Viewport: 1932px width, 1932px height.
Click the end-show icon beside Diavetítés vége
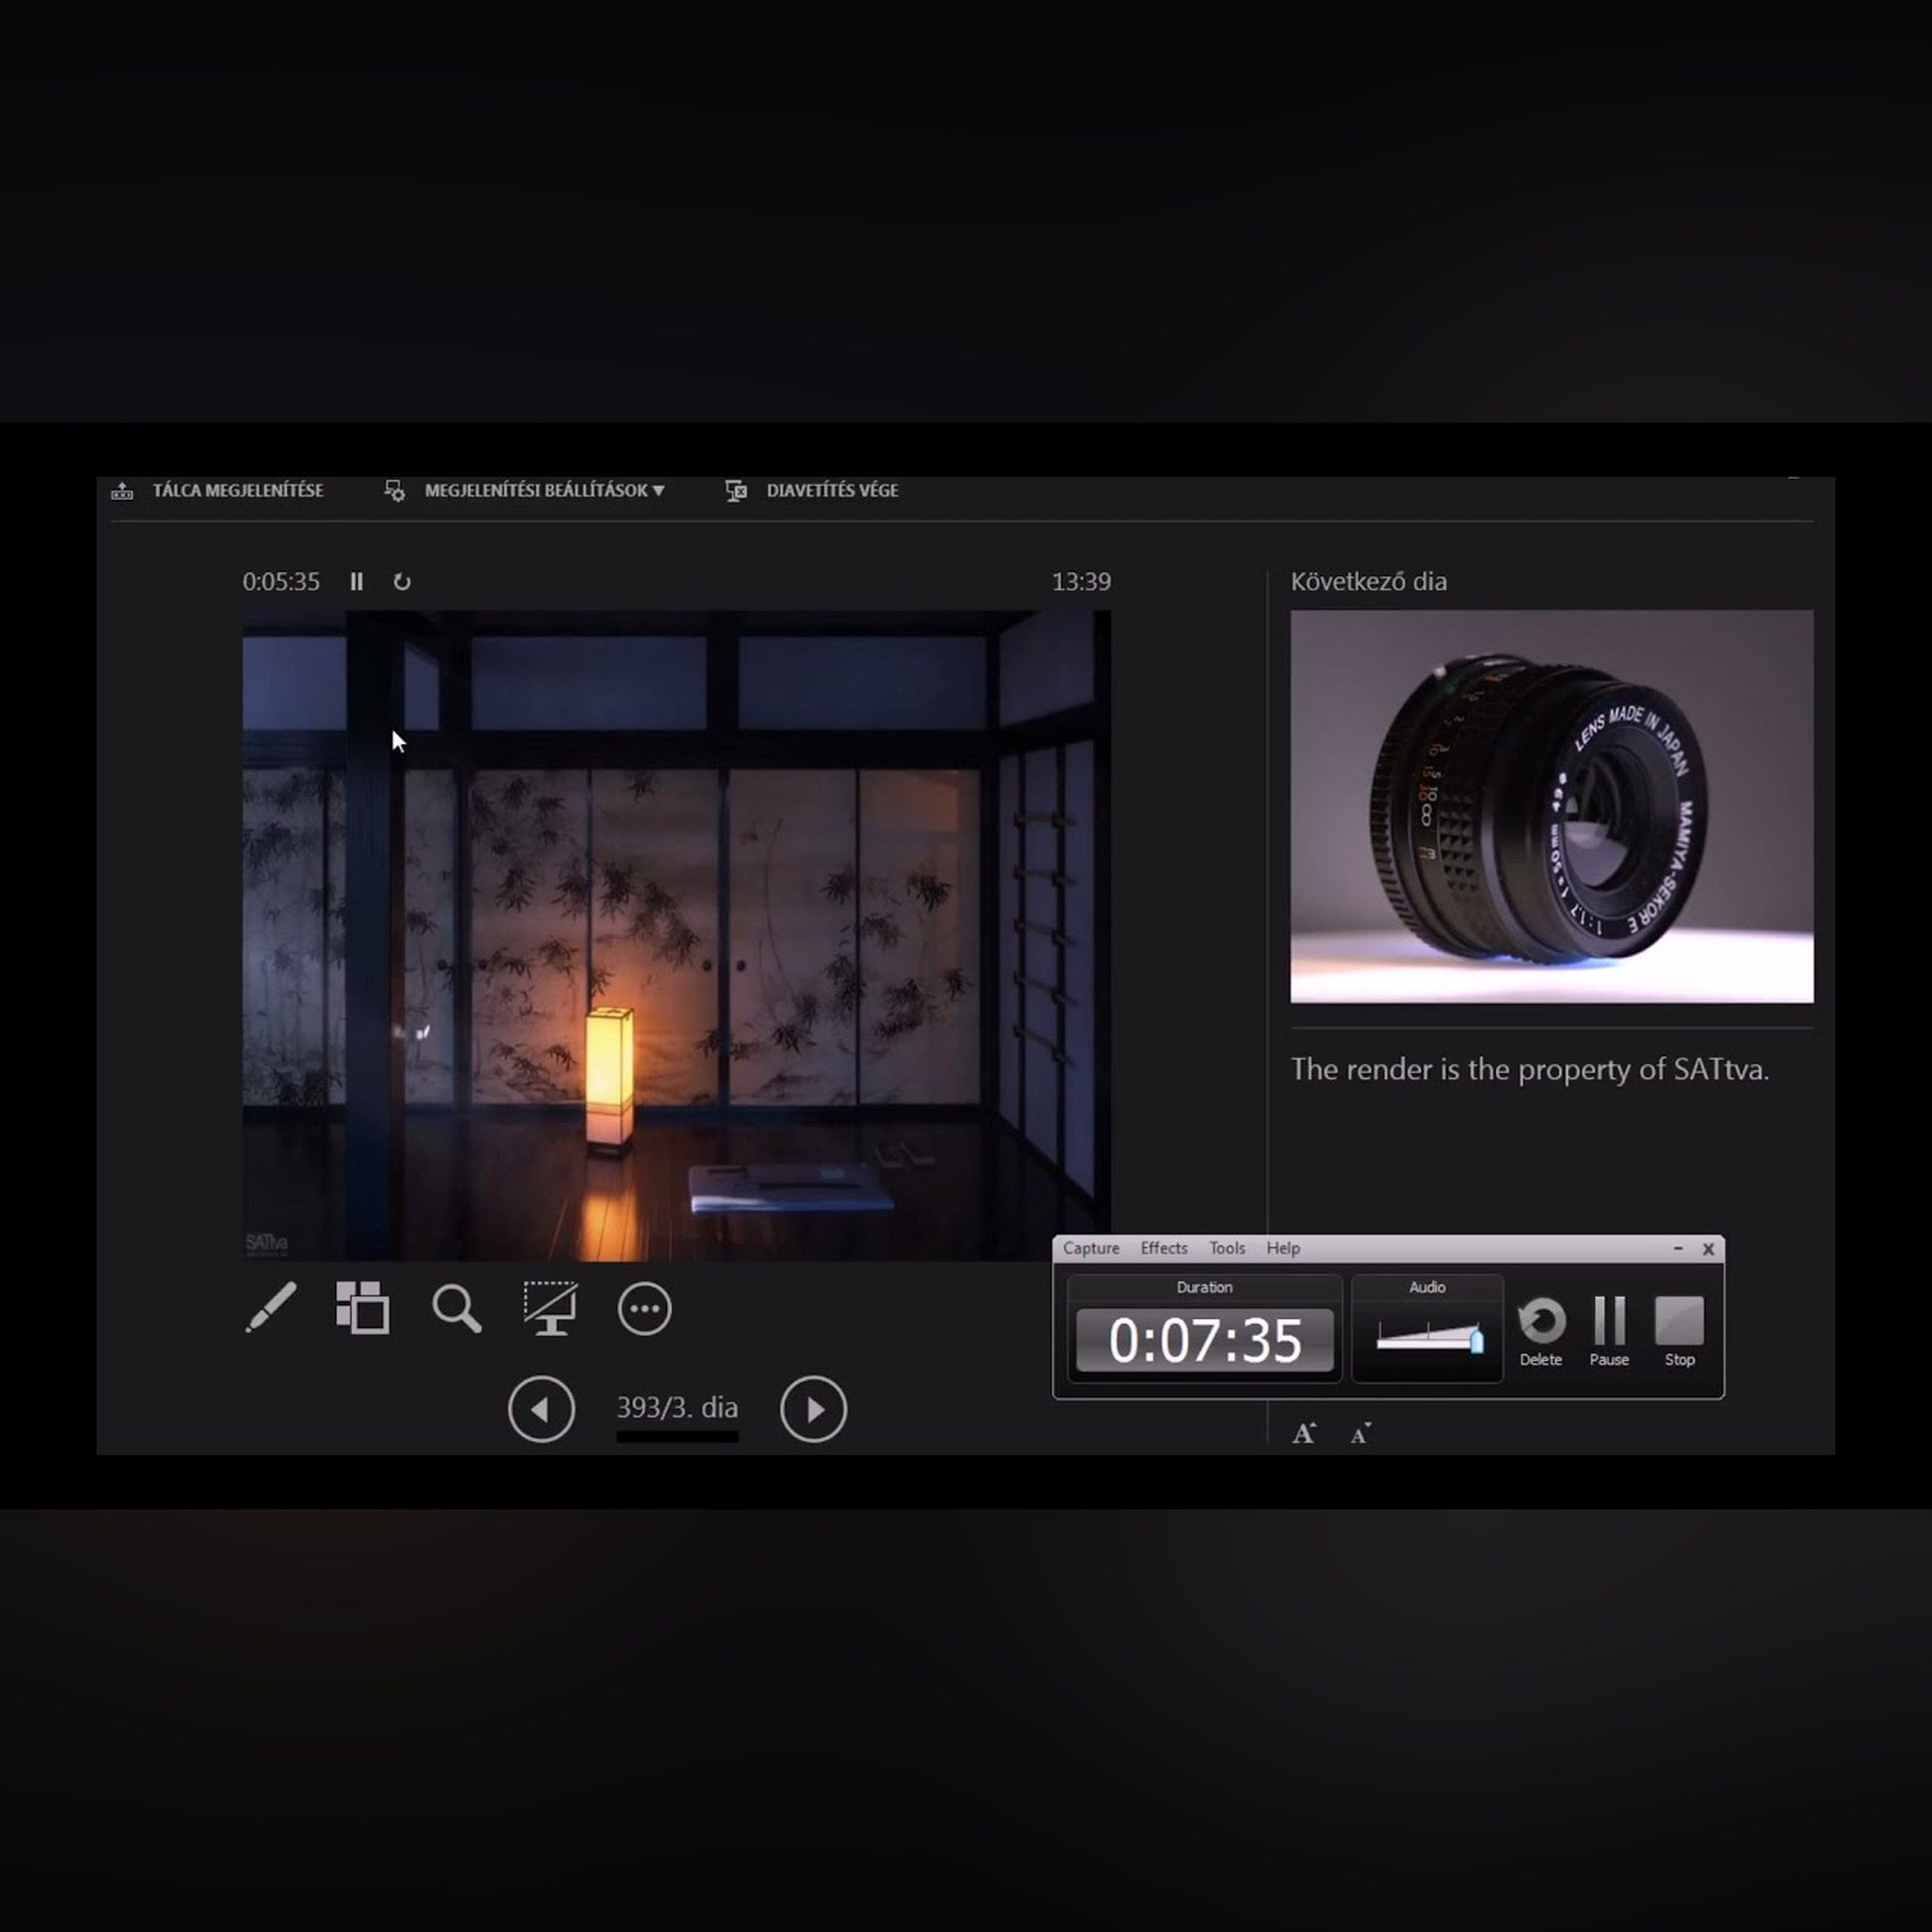(x=736, y=490)
